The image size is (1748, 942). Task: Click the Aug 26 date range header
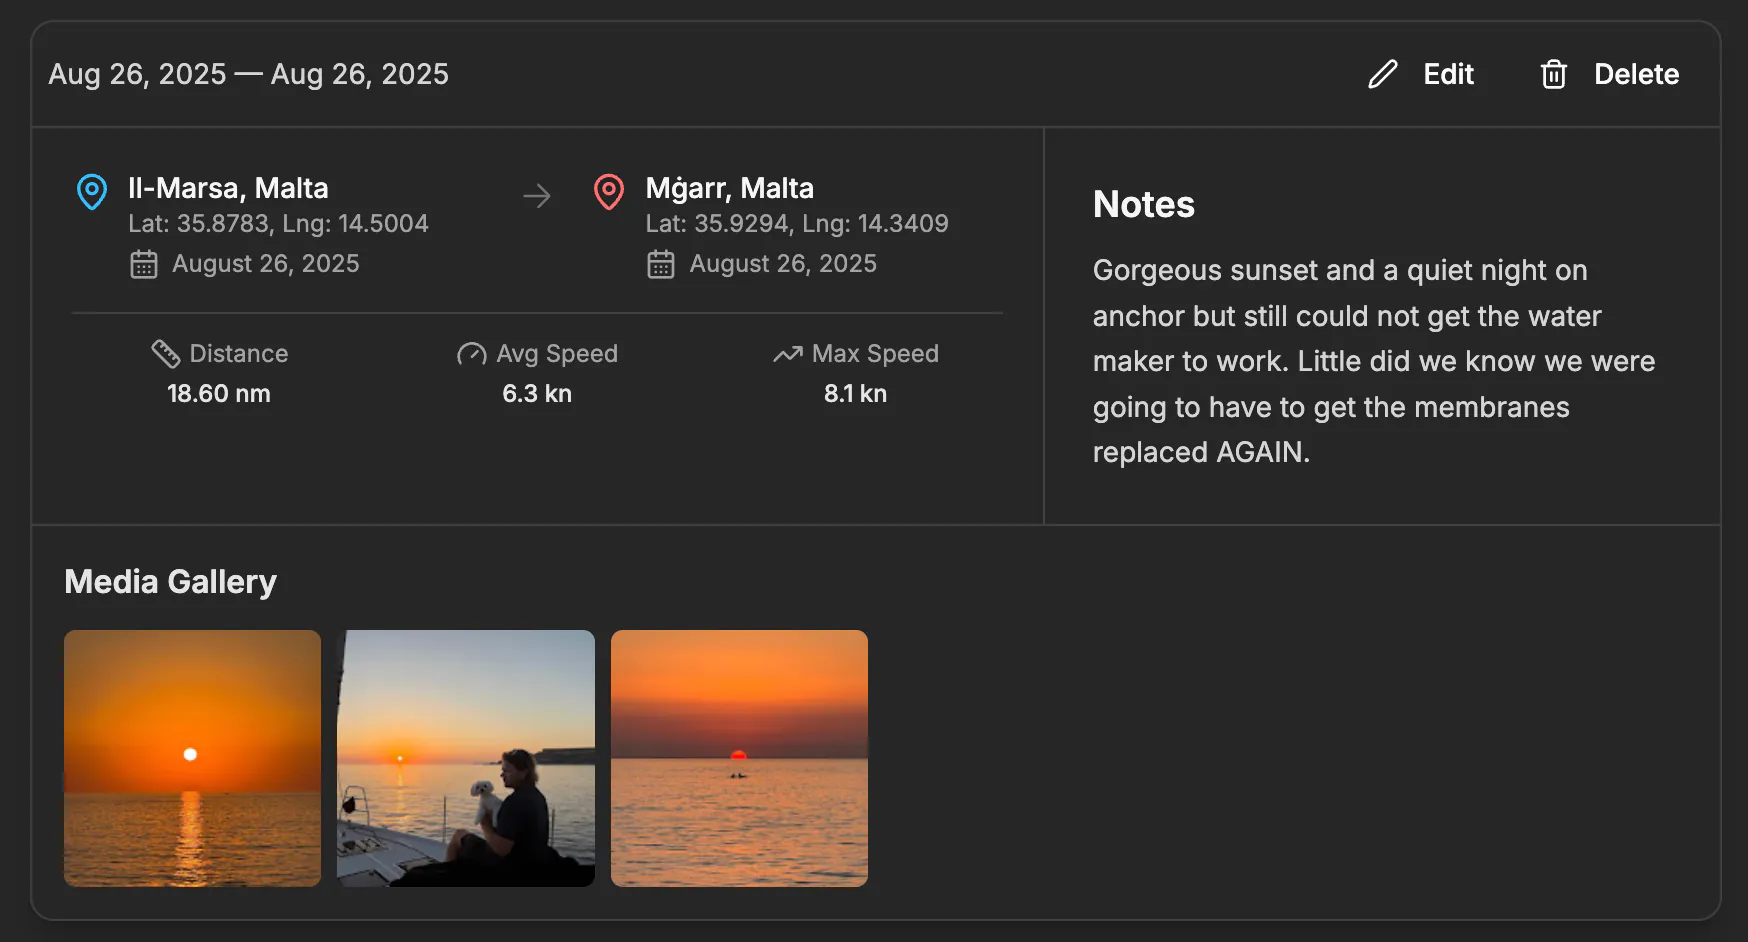[249, 73]
